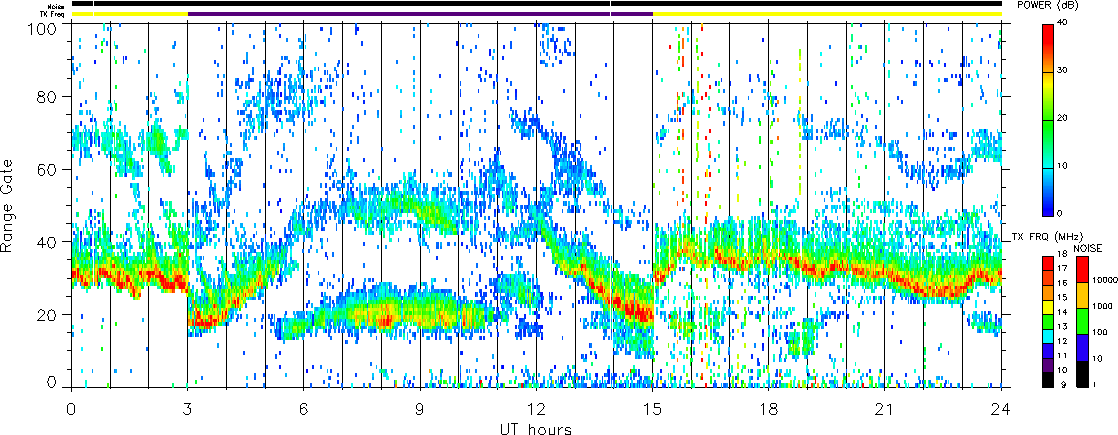Click the 'UT hours' x-axis label

click(535, 429)
